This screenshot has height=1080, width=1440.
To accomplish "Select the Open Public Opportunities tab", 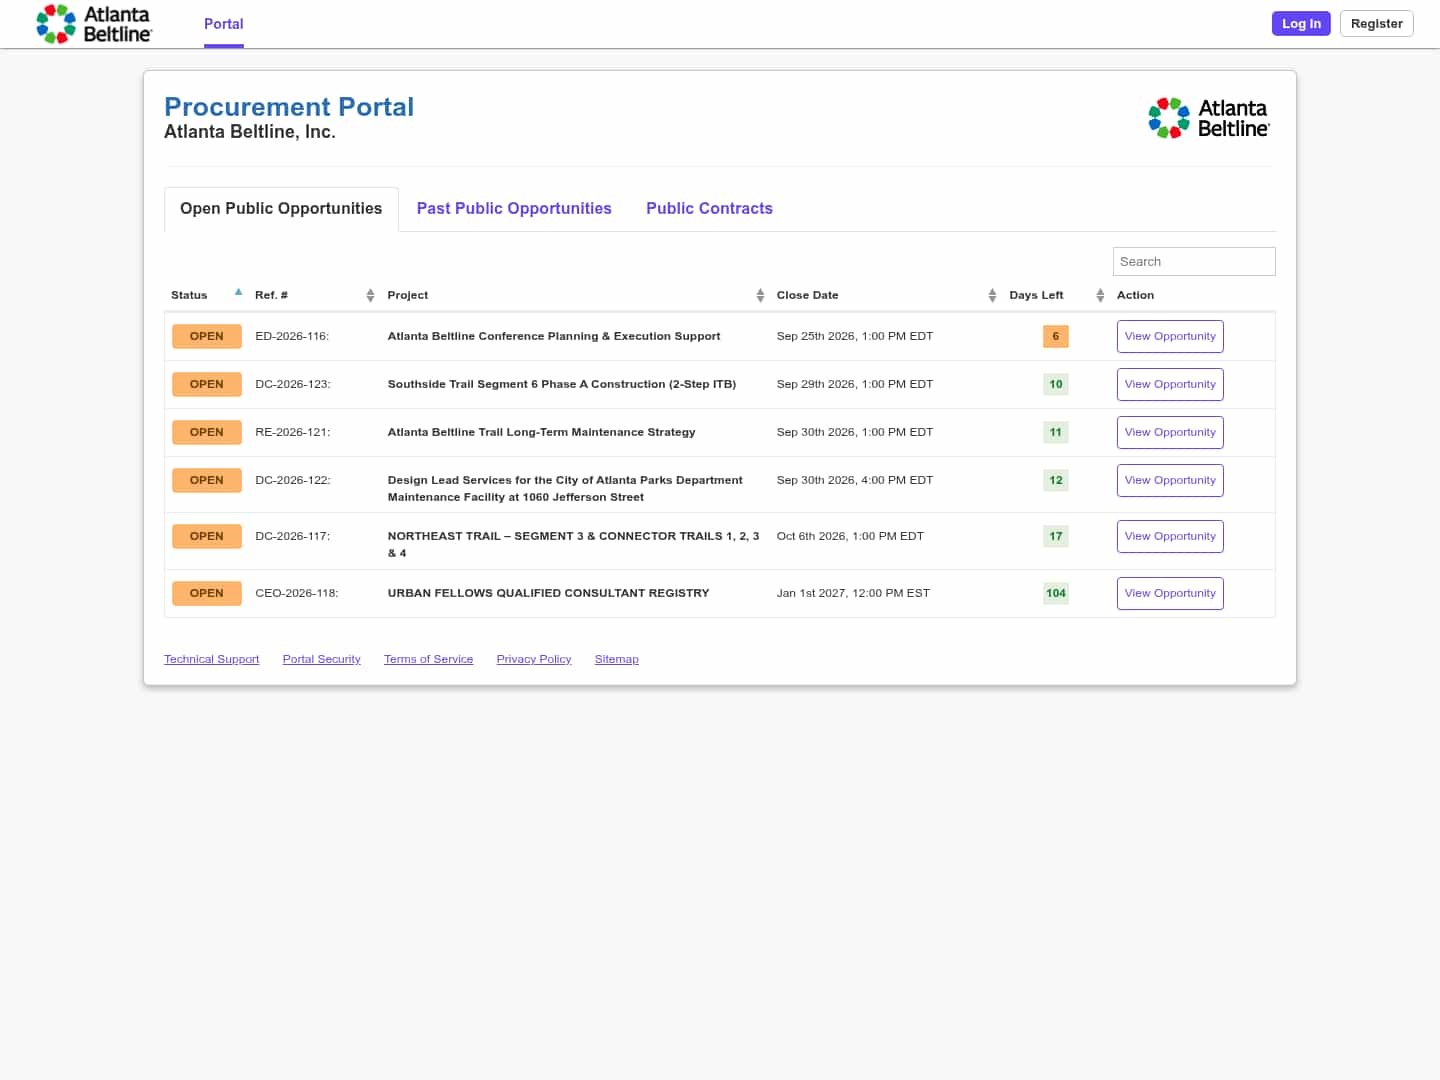I will (x=281, y=209).
